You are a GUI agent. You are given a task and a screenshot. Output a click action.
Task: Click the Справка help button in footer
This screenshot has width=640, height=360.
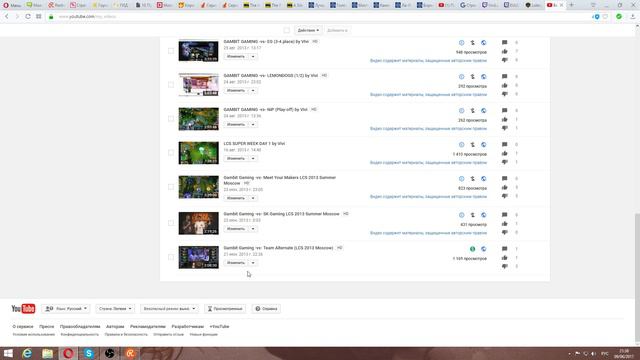(x=266, y=309)
